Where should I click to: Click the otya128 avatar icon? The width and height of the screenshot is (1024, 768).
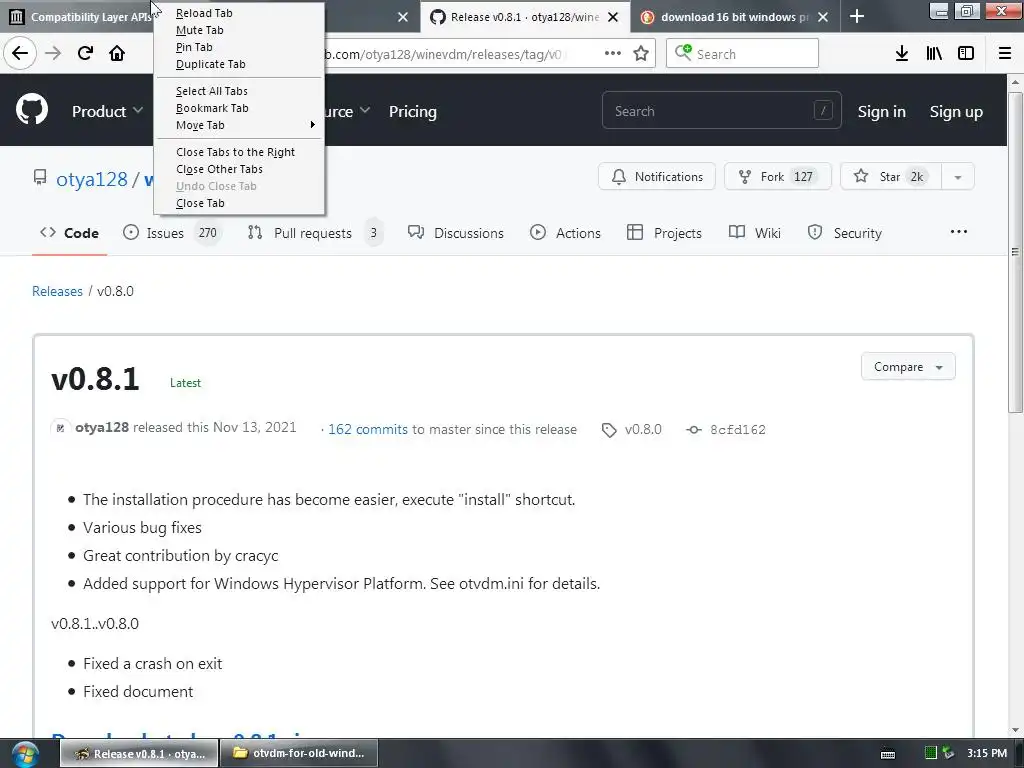[x=60, y=428]
